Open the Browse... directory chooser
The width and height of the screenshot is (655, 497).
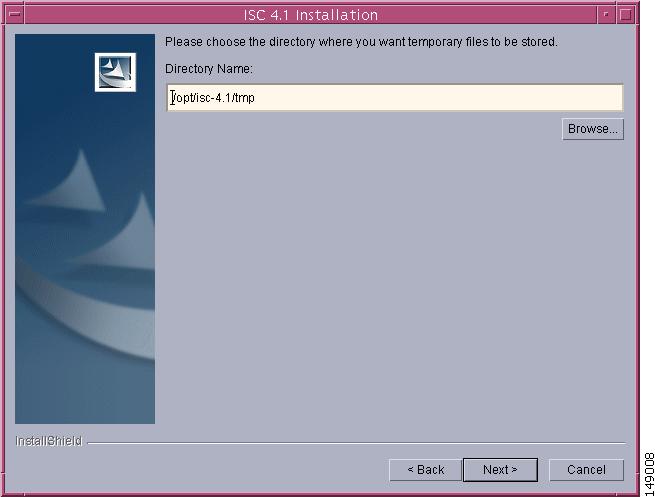click(x=593, y=129)
